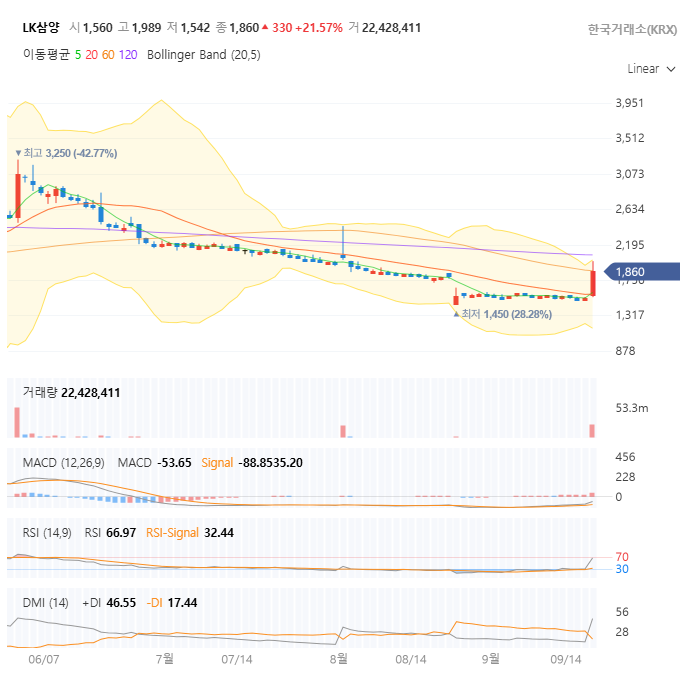
Task: Click the 2,195 price axis label
Action: click(x=630, y=244)
